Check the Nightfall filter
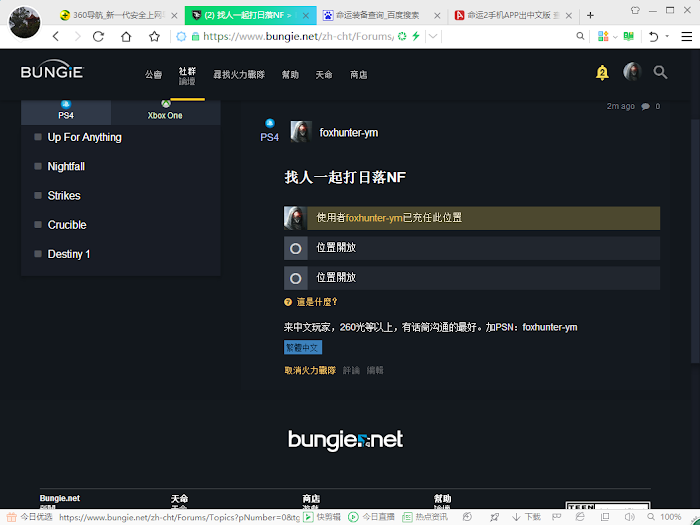 (38, 166)
